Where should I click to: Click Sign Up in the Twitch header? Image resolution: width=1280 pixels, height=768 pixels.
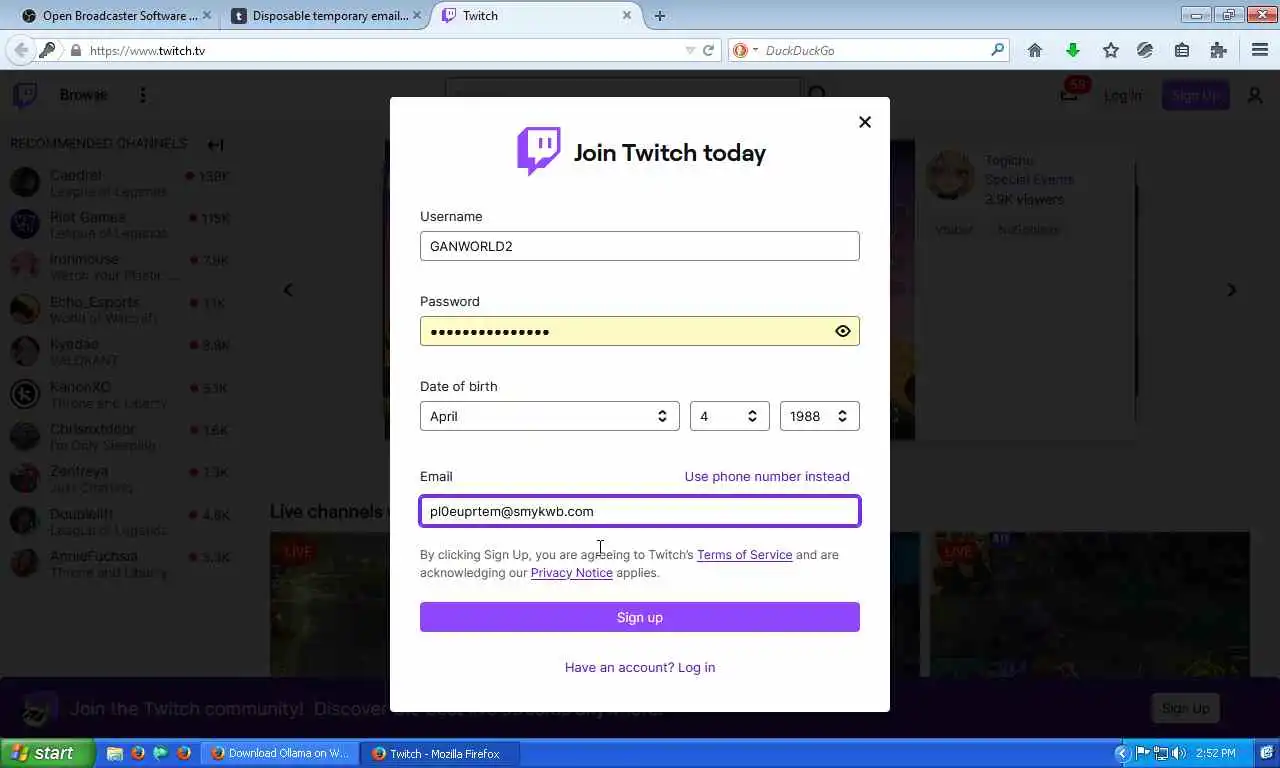coord(1195,96)
